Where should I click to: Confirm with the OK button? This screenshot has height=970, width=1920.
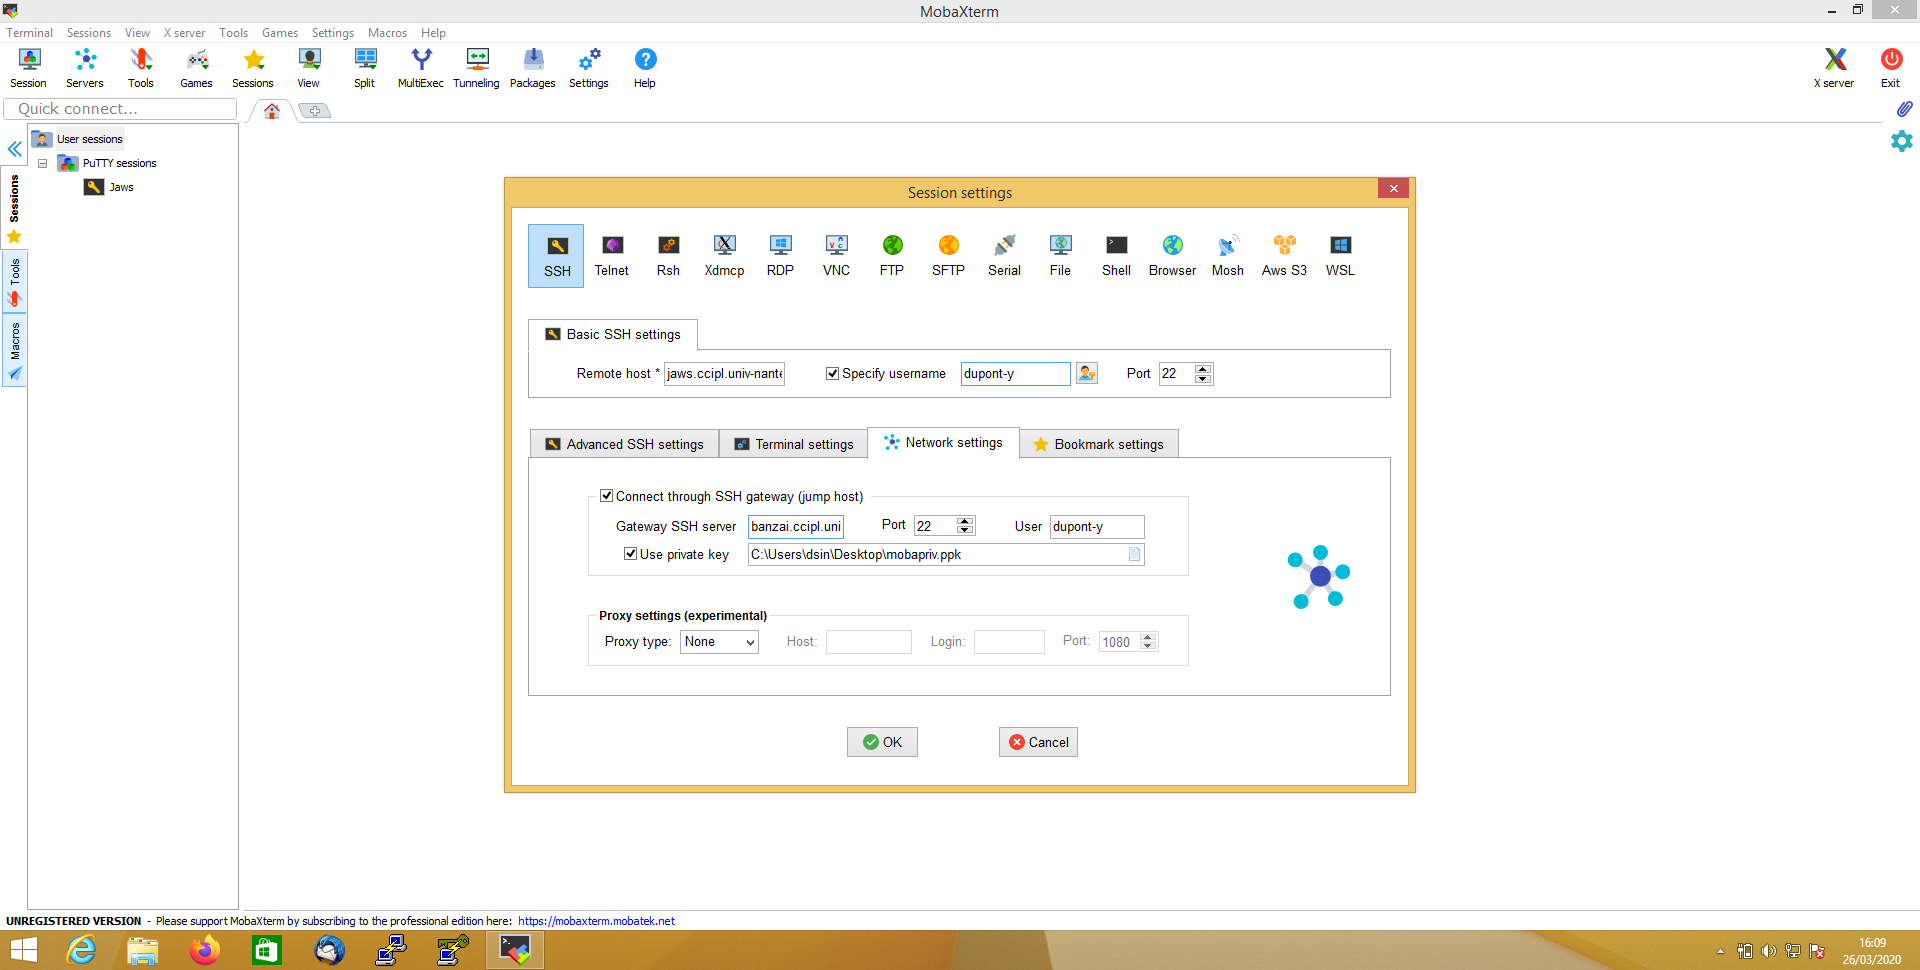tap(882, 742)
